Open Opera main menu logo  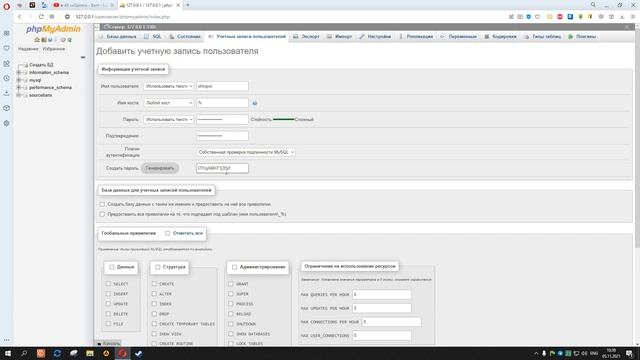click(7, 6)
